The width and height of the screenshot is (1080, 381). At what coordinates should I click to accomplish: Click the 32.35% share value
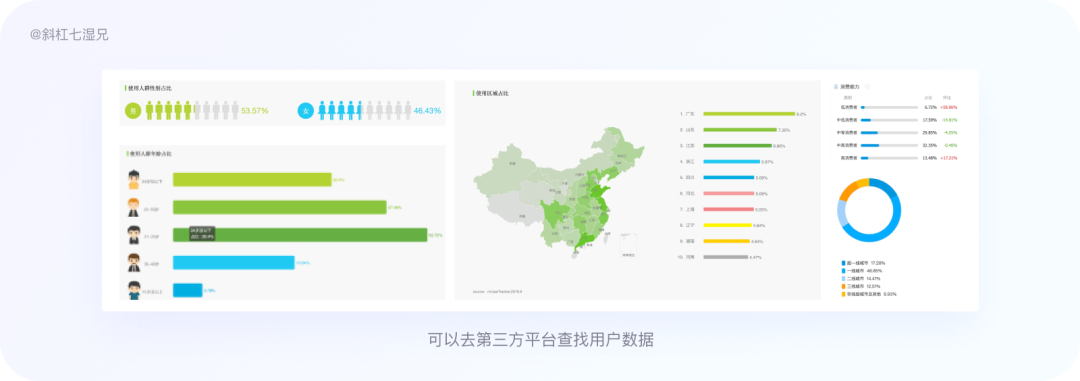[x=930, y=145]
